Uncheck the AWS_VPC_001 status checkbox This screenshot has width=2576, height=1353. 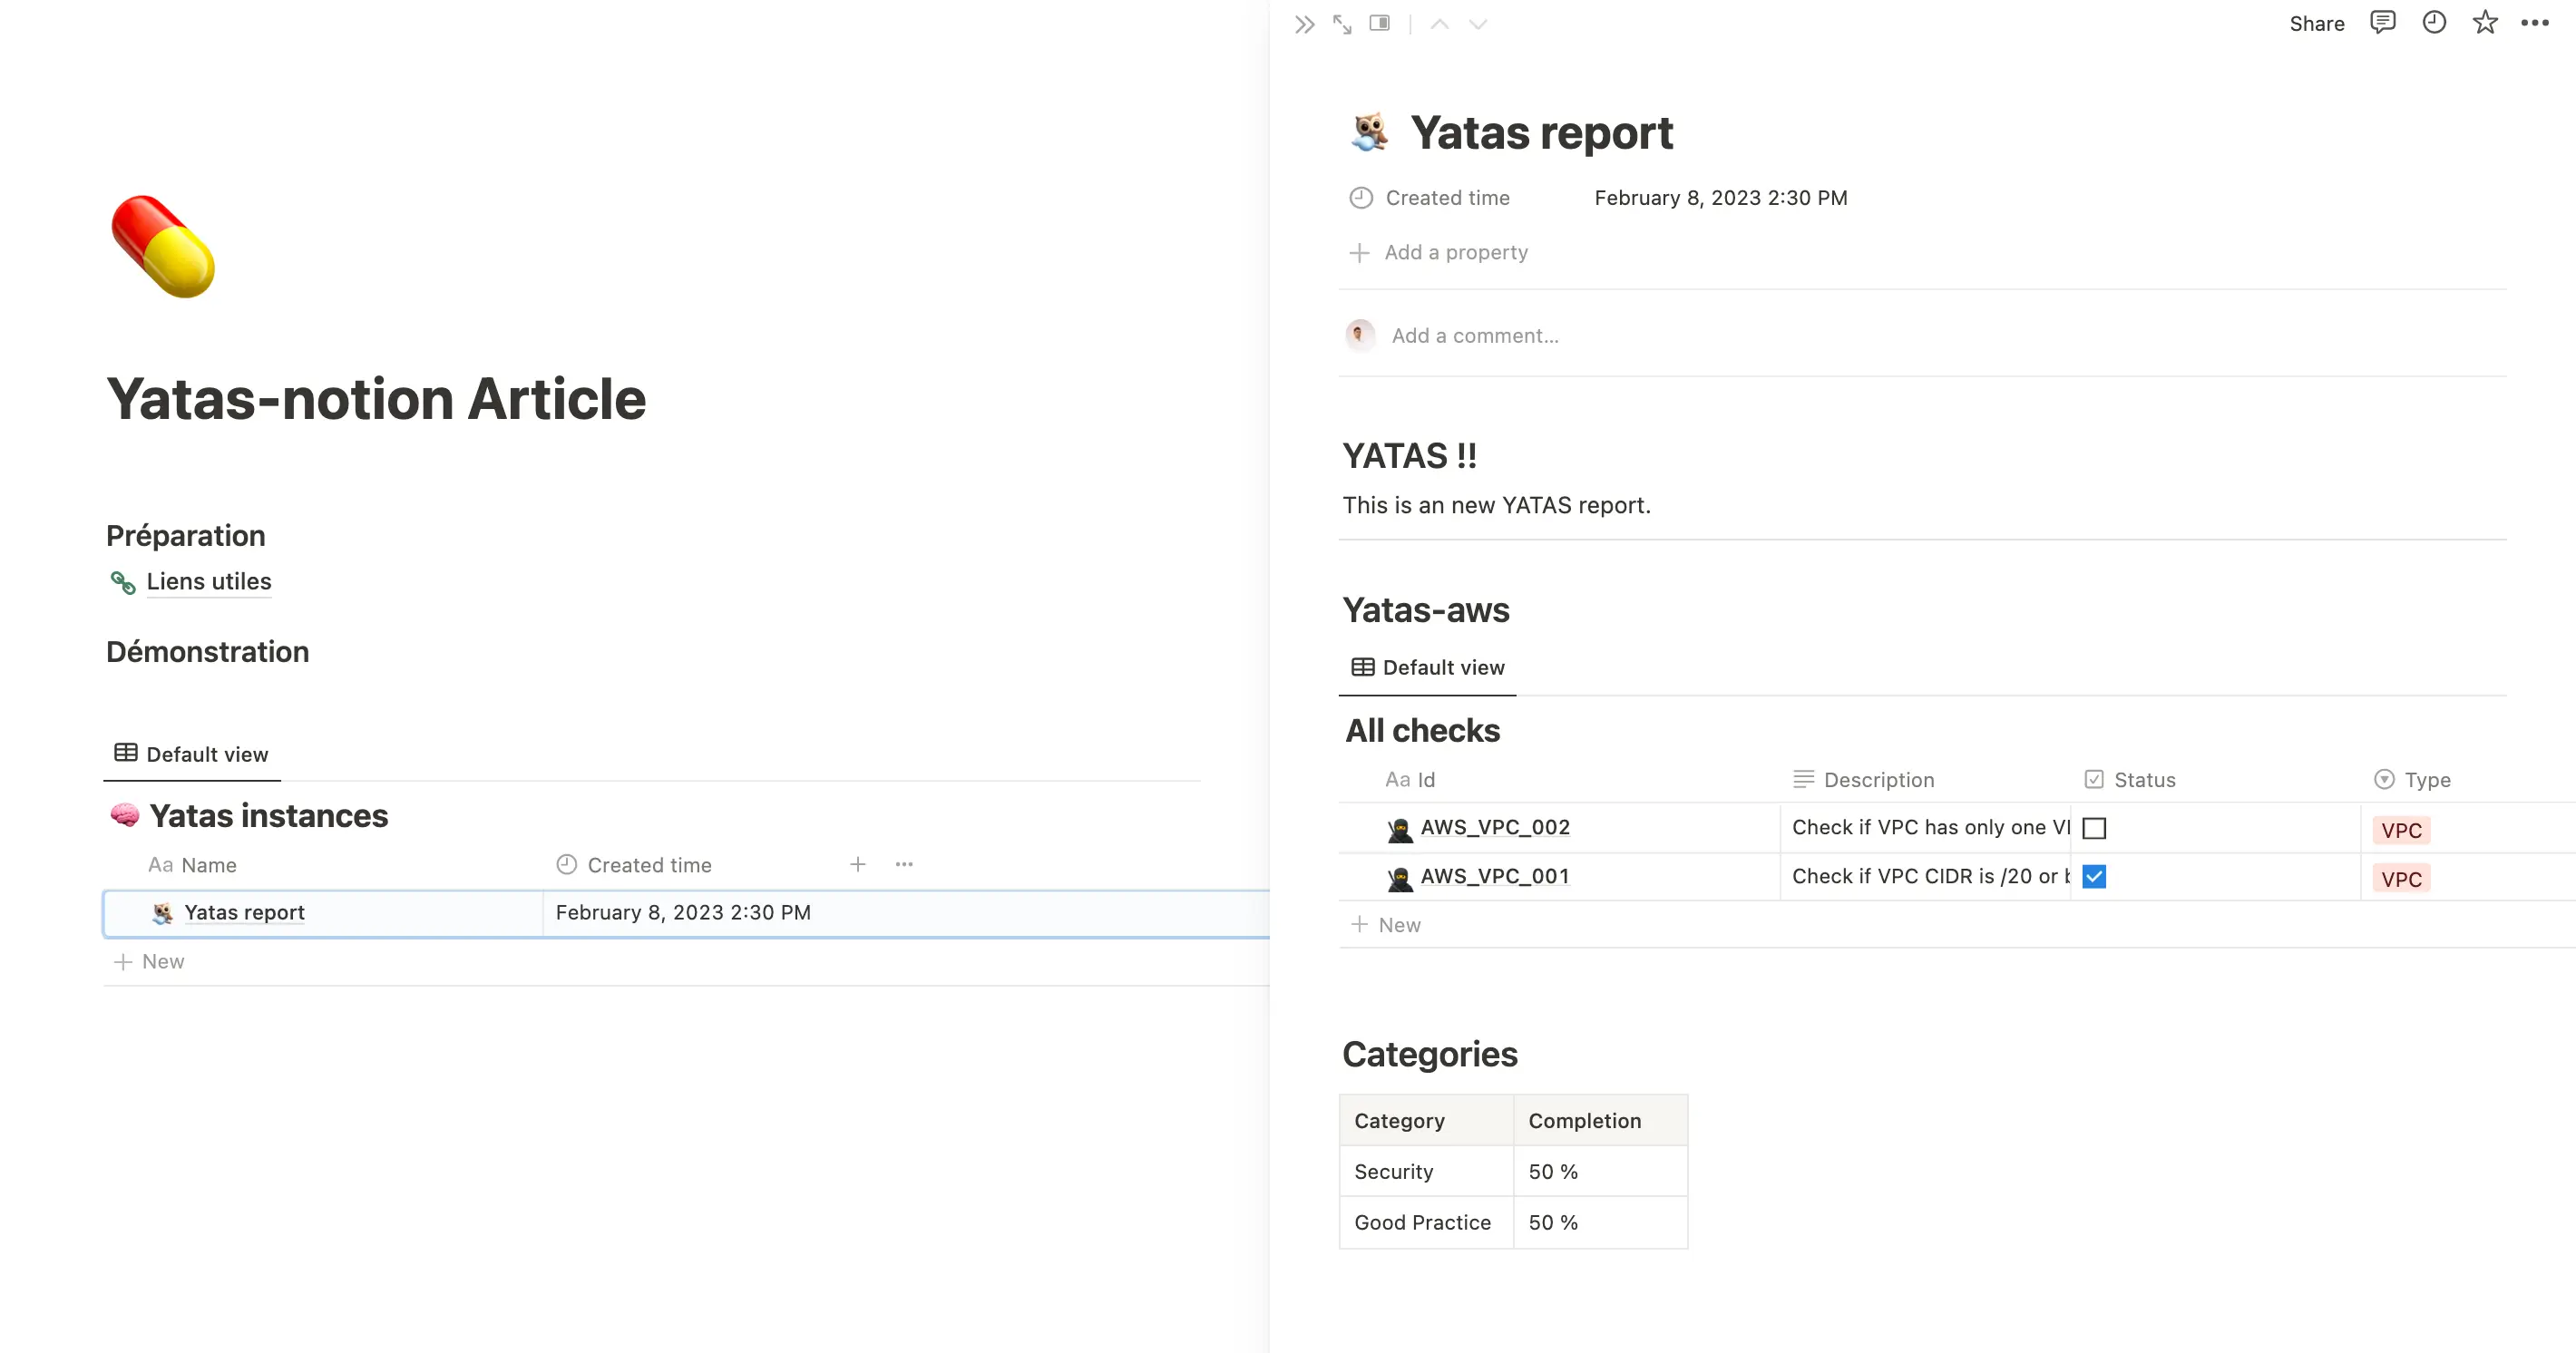(2094, 877)
